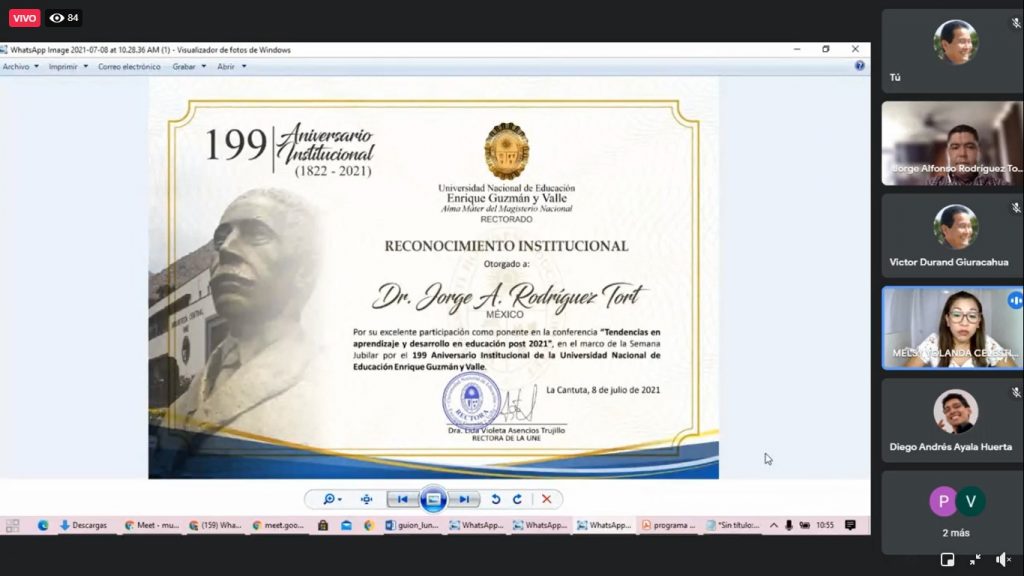Click the taskbar clock showing 10:55
Image resolution: width=1024 pixels, height=576 pixels.
click(825, 525)
